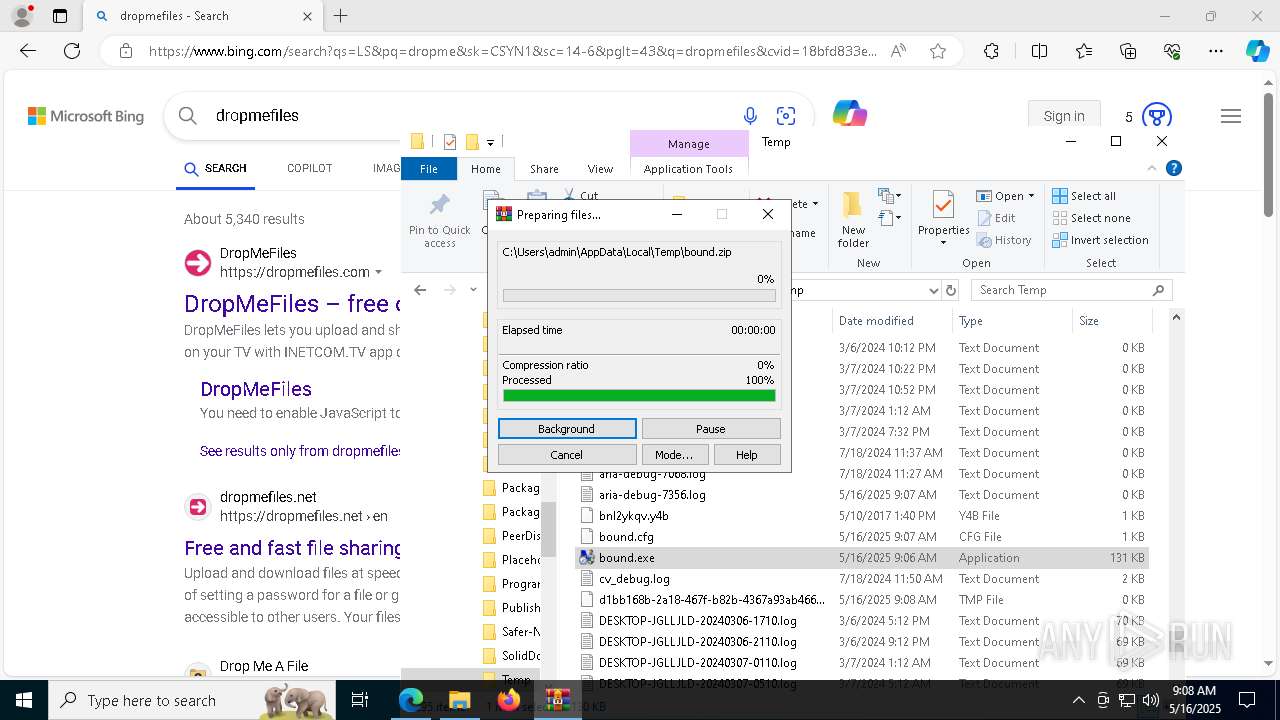
Task: Open the Application Tools tab
Action: (688, 169)
